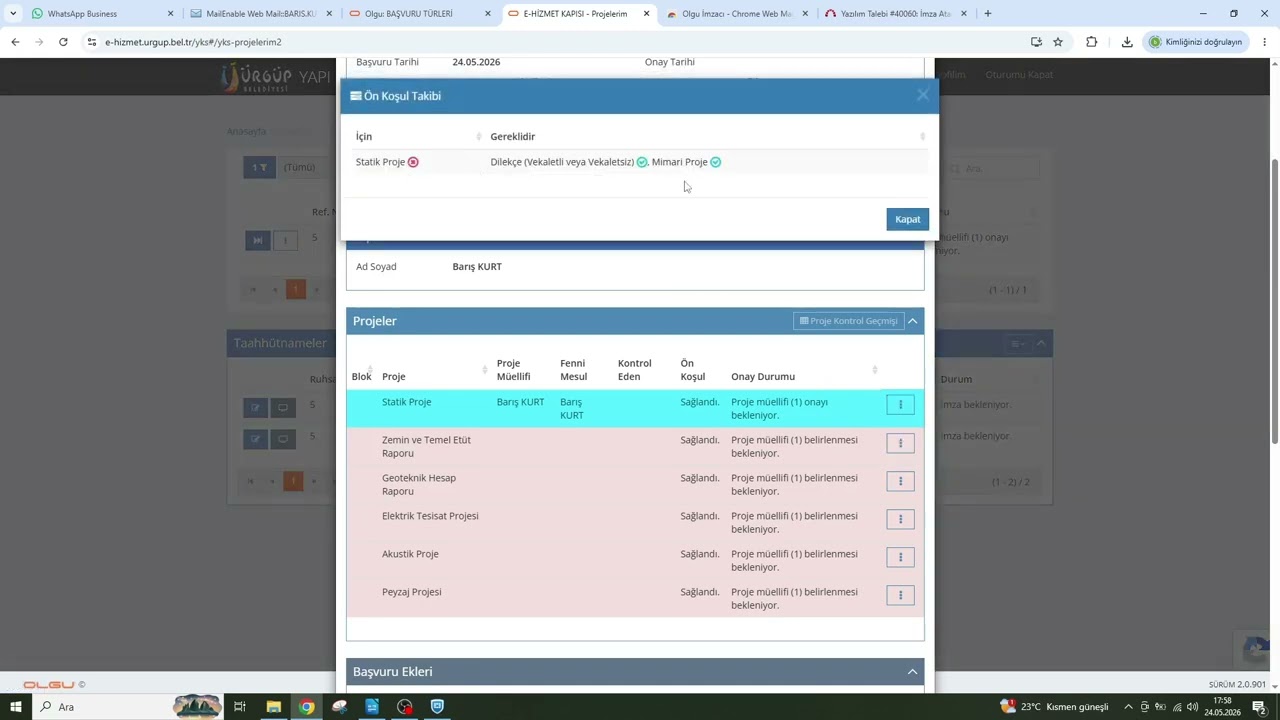The image size is (1280, 720).
Task: Click the green check icon beside Dilekçe
Action: pyautogui.click(x=642, y=162)
